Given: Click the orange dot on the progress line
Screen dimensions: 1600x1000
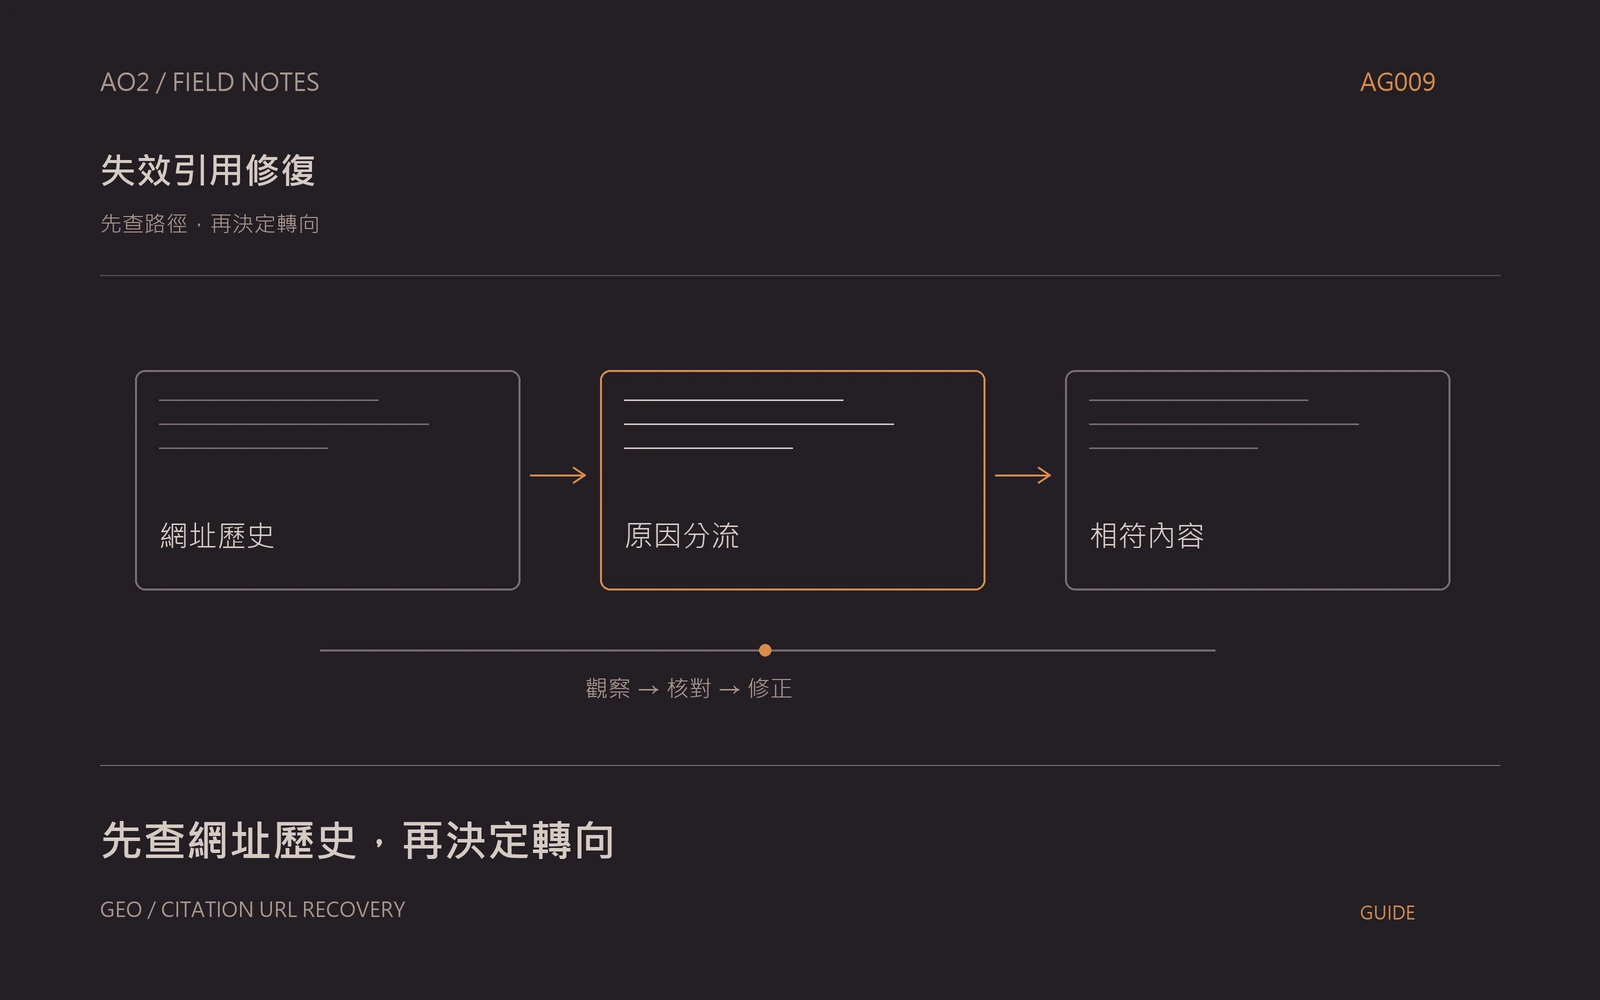Looking at the screenshot, I should pyautogui.click(x=765, y=650).
